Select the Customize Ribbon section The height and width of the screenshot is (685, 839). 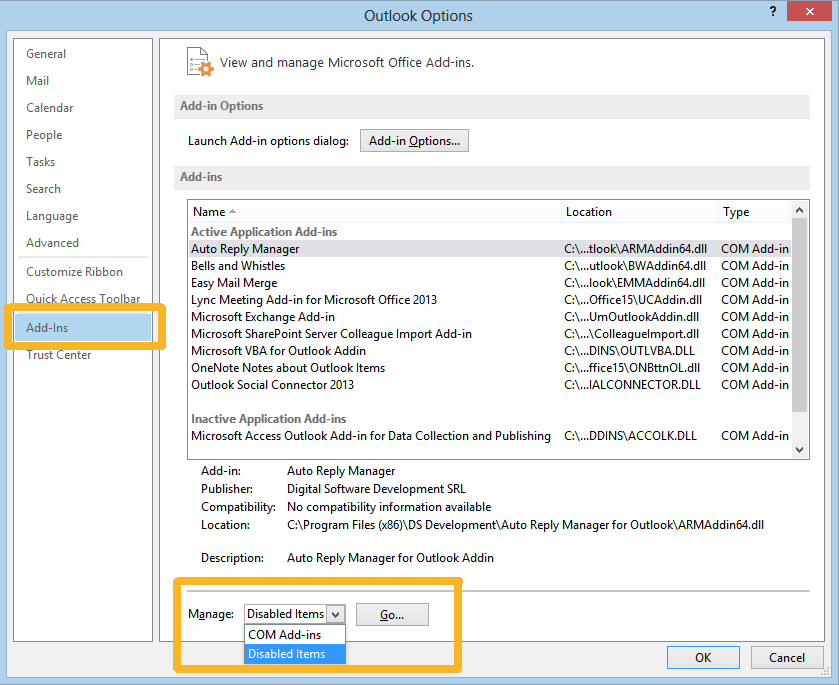pos(74,271)
